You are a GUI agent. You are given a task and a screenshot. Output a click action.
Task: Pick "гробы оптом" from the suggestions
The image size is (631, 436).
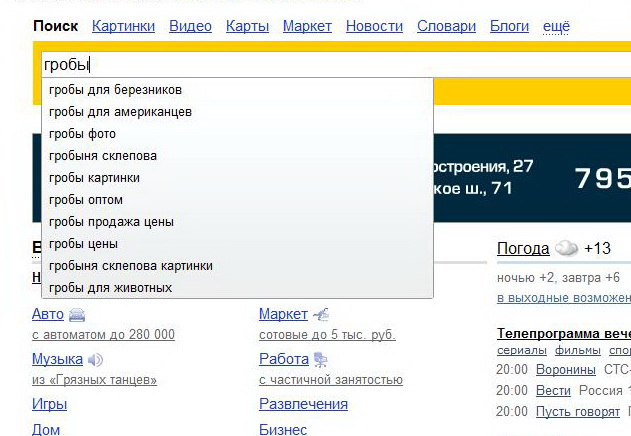[85, 200]
